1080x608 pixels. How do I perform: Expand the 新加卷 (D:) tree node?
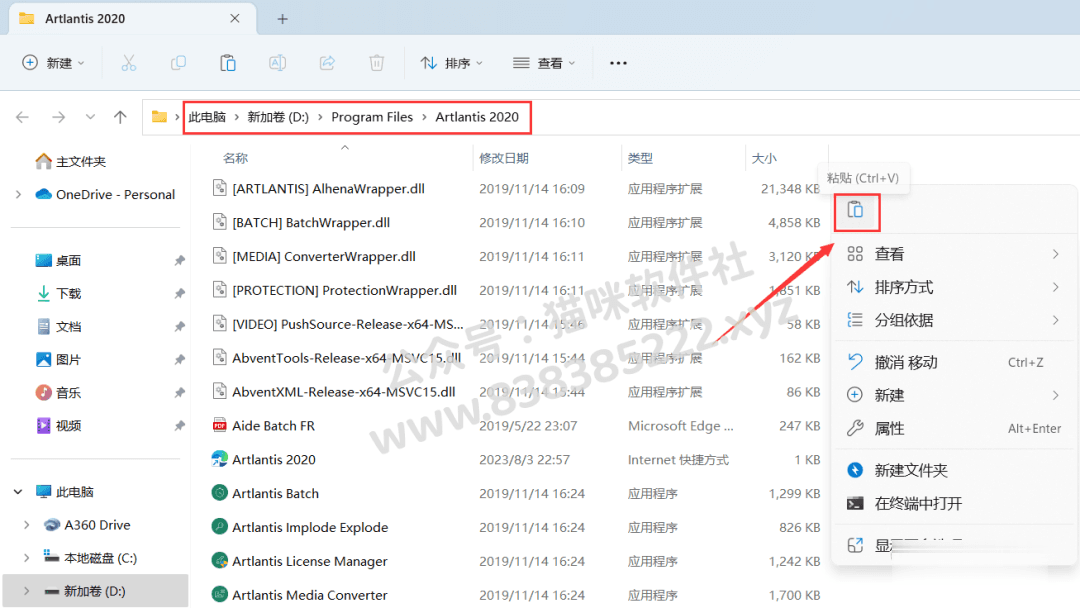point(27,591)
